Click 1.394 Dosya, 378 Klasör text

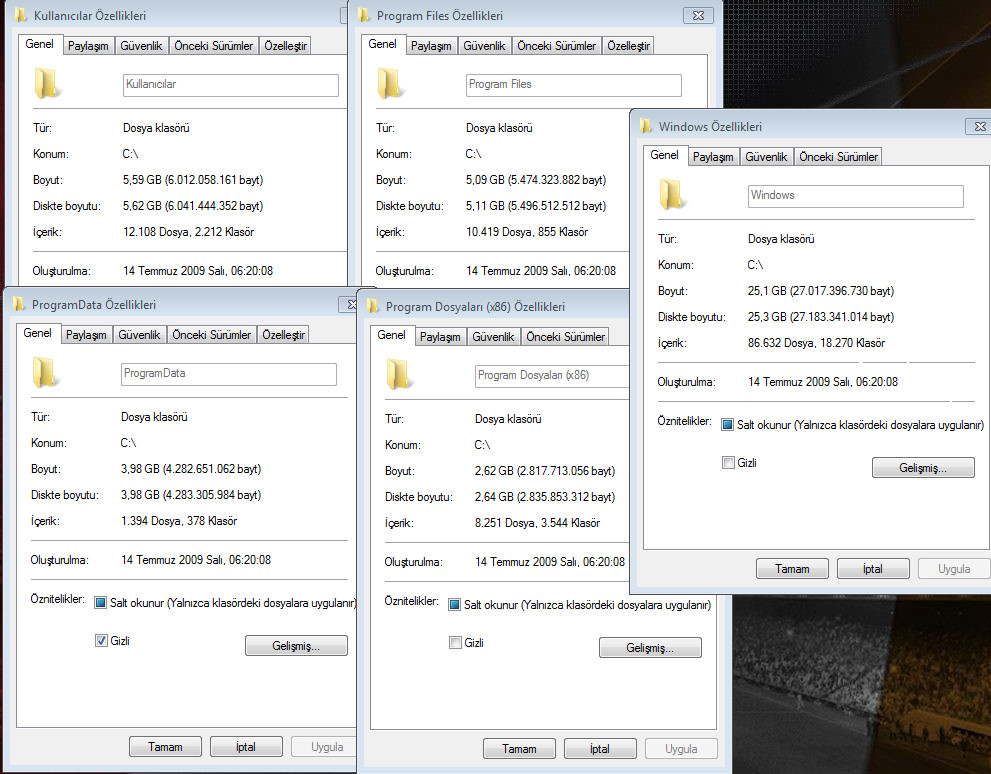coord(179,521)
